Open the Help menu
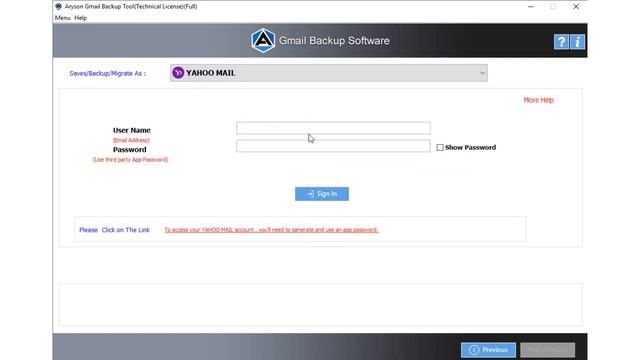The height and width of the screenshot is (360, 640). [x=80, y=18]
